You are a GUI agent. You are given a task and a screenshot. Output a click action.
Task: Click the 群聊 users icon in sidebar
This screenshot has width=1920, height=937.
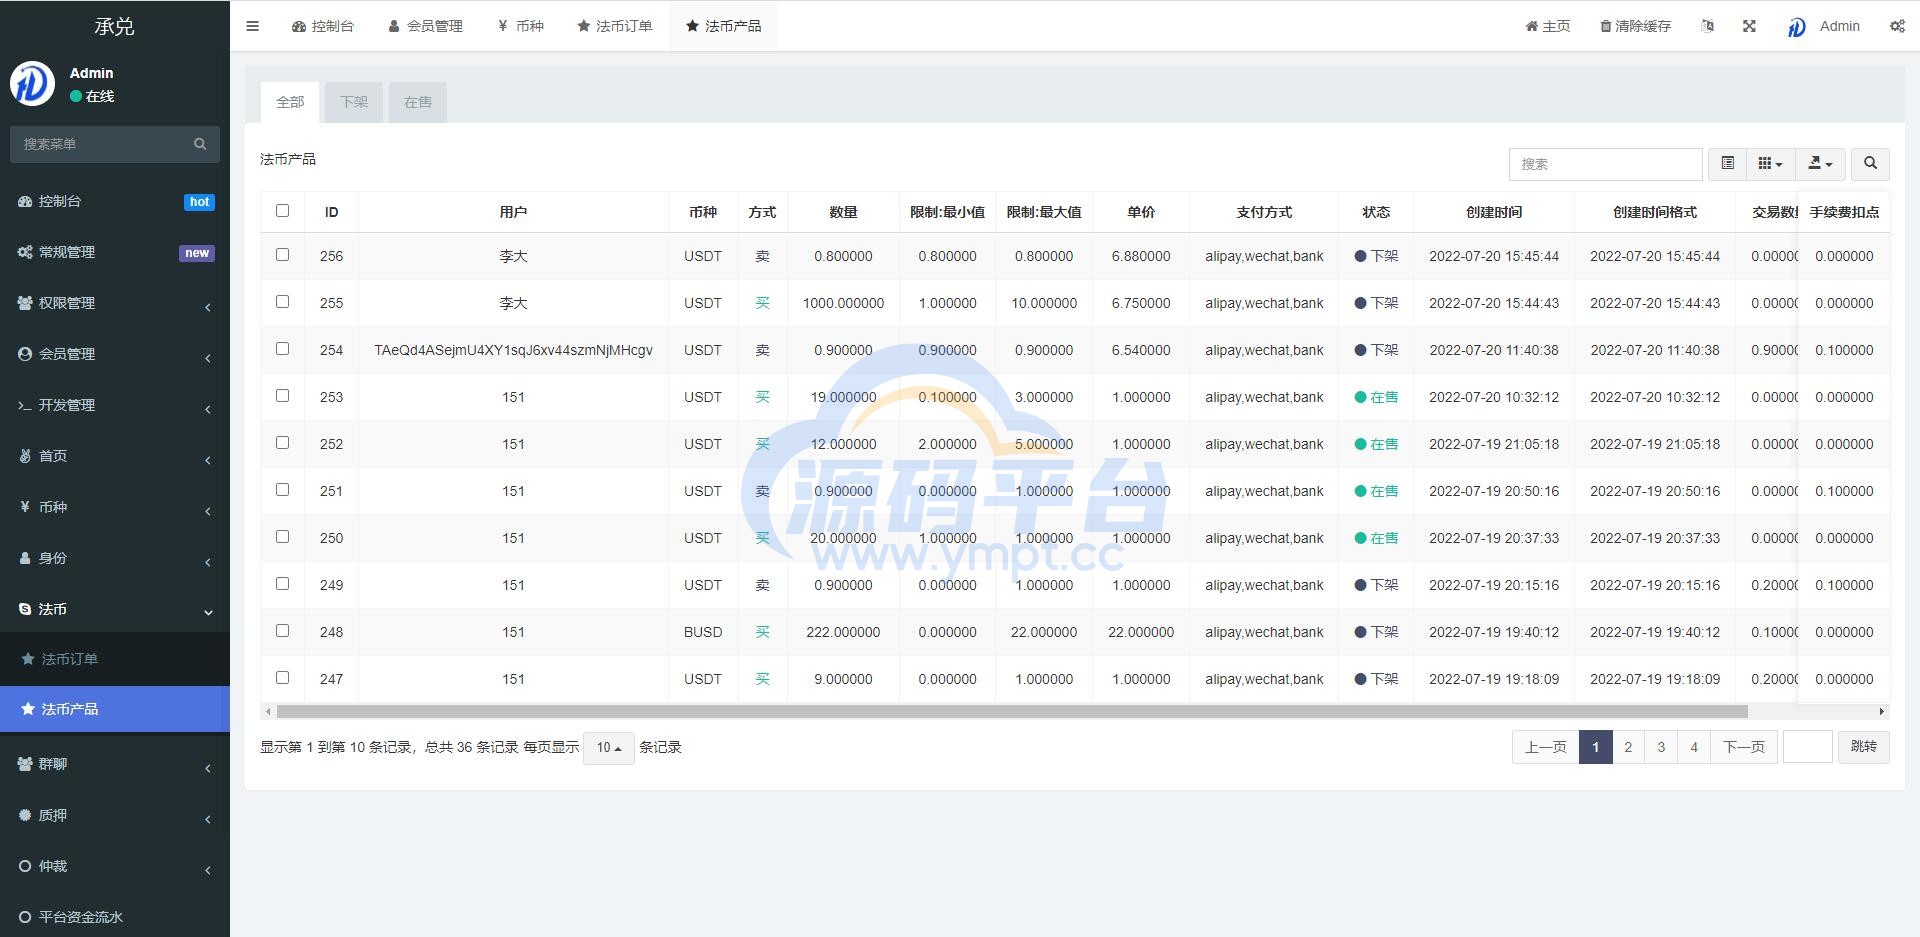tap(25, 764)
